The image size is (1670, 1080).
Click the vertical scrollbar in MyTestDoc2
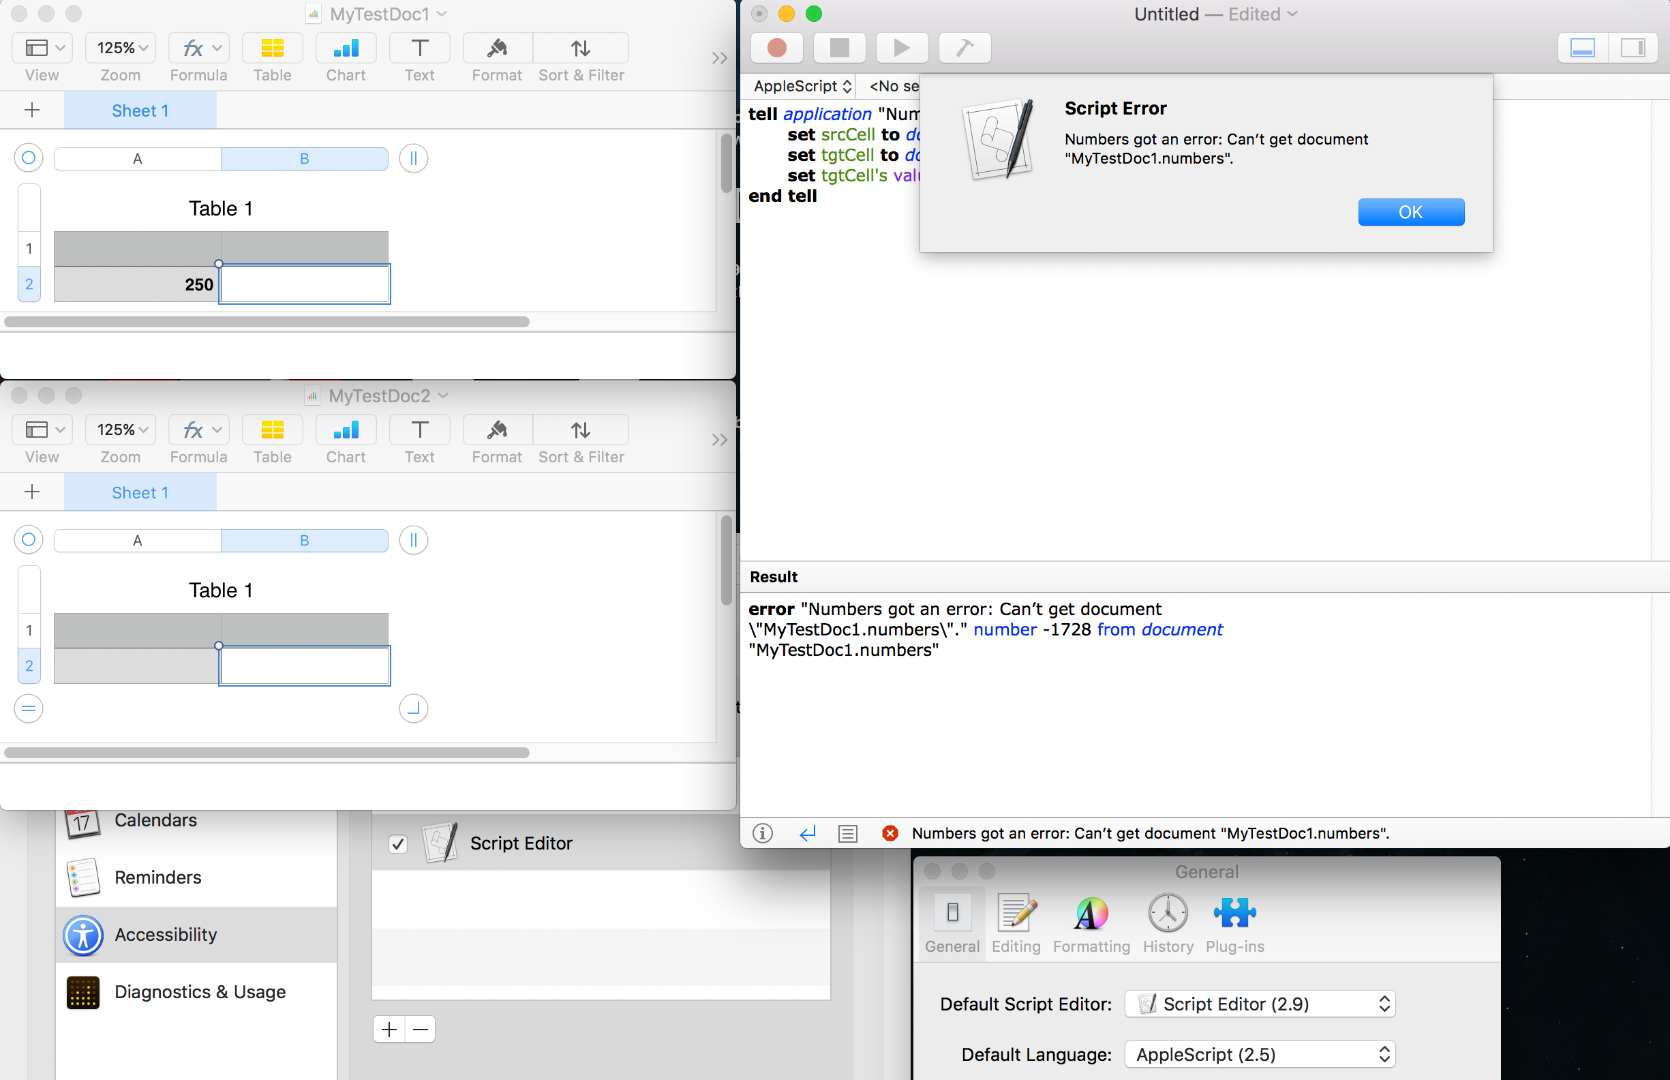pyautogui.click(x=727, y=560)
